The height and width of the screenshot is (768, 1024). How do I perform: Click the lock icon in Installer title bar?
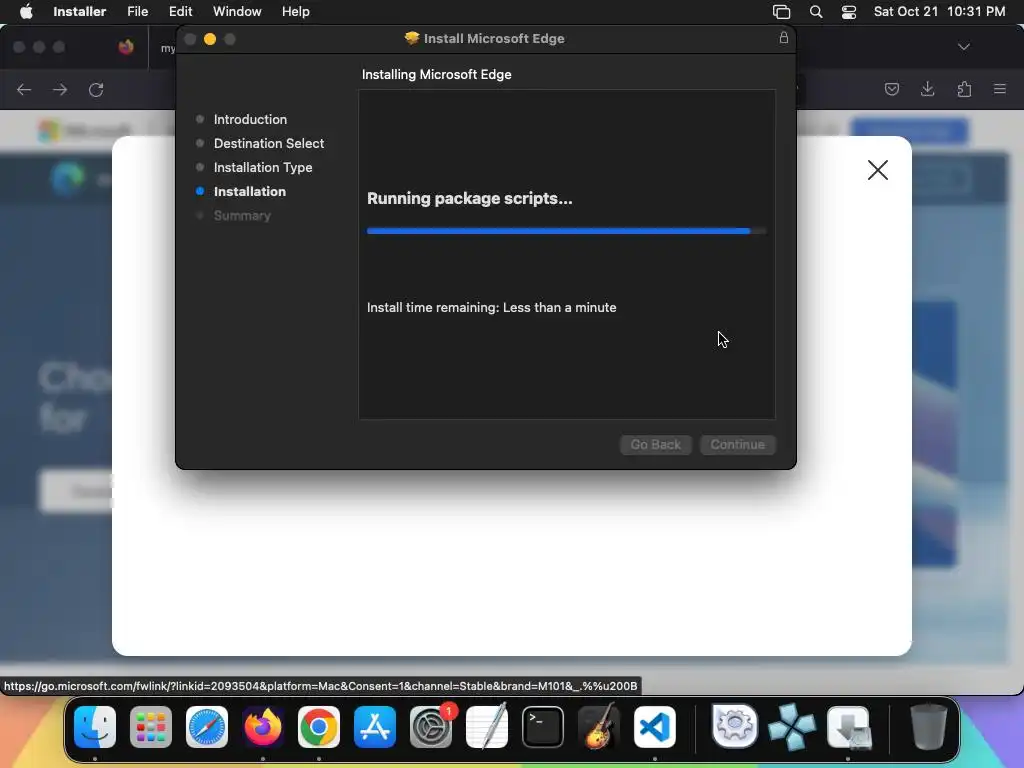(x=784, y=38)
